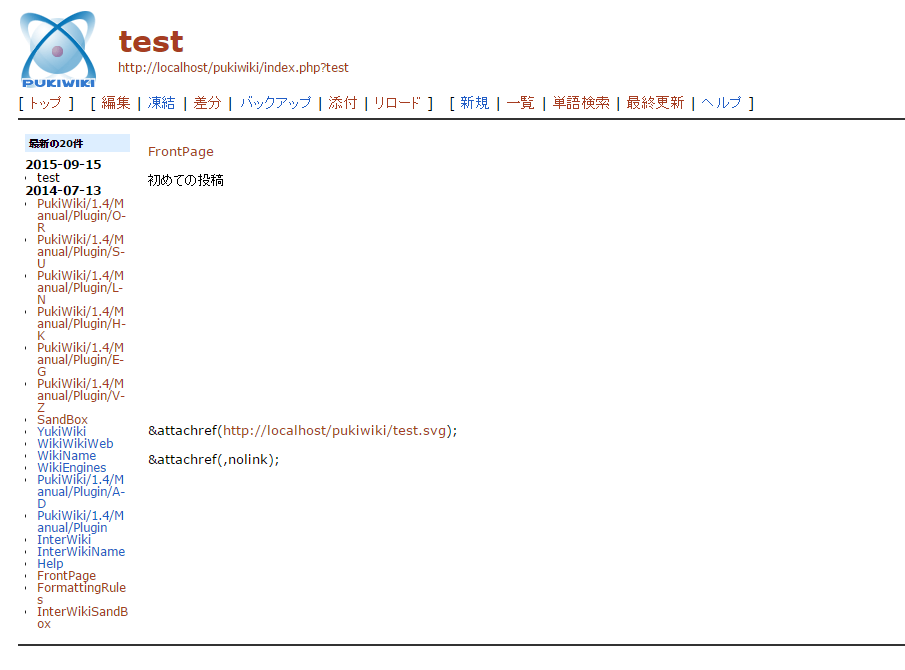Select 凍結 to freeze the page
905x670 pixels.
[161, 103]
